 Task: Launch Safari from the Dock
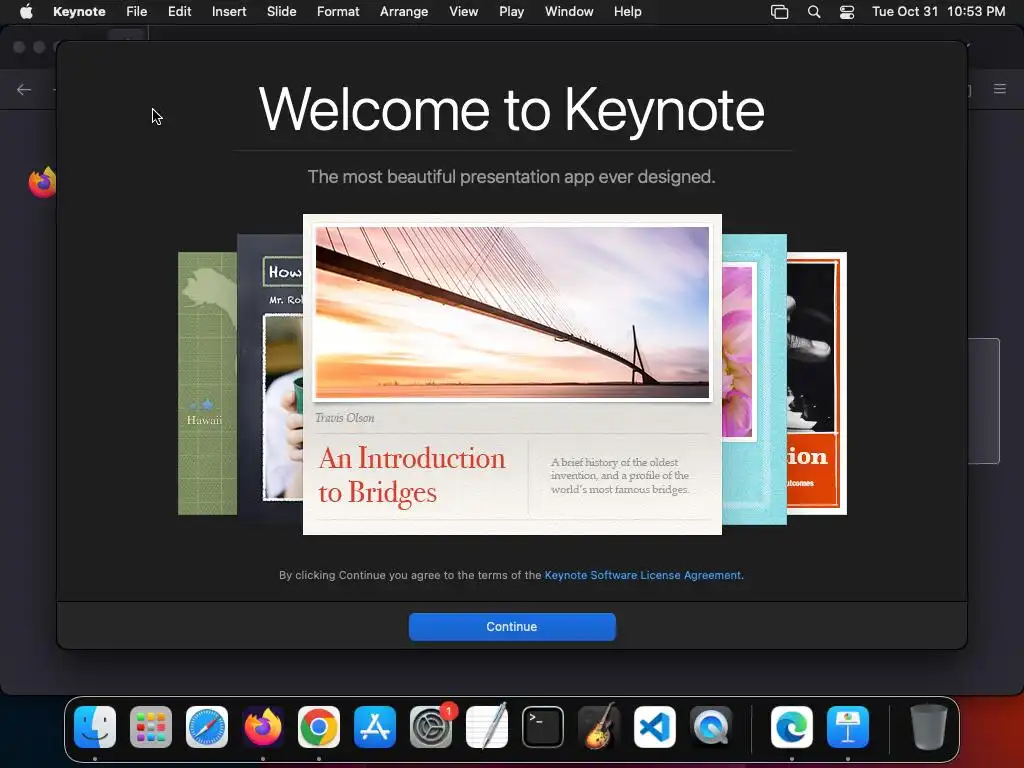207,727
